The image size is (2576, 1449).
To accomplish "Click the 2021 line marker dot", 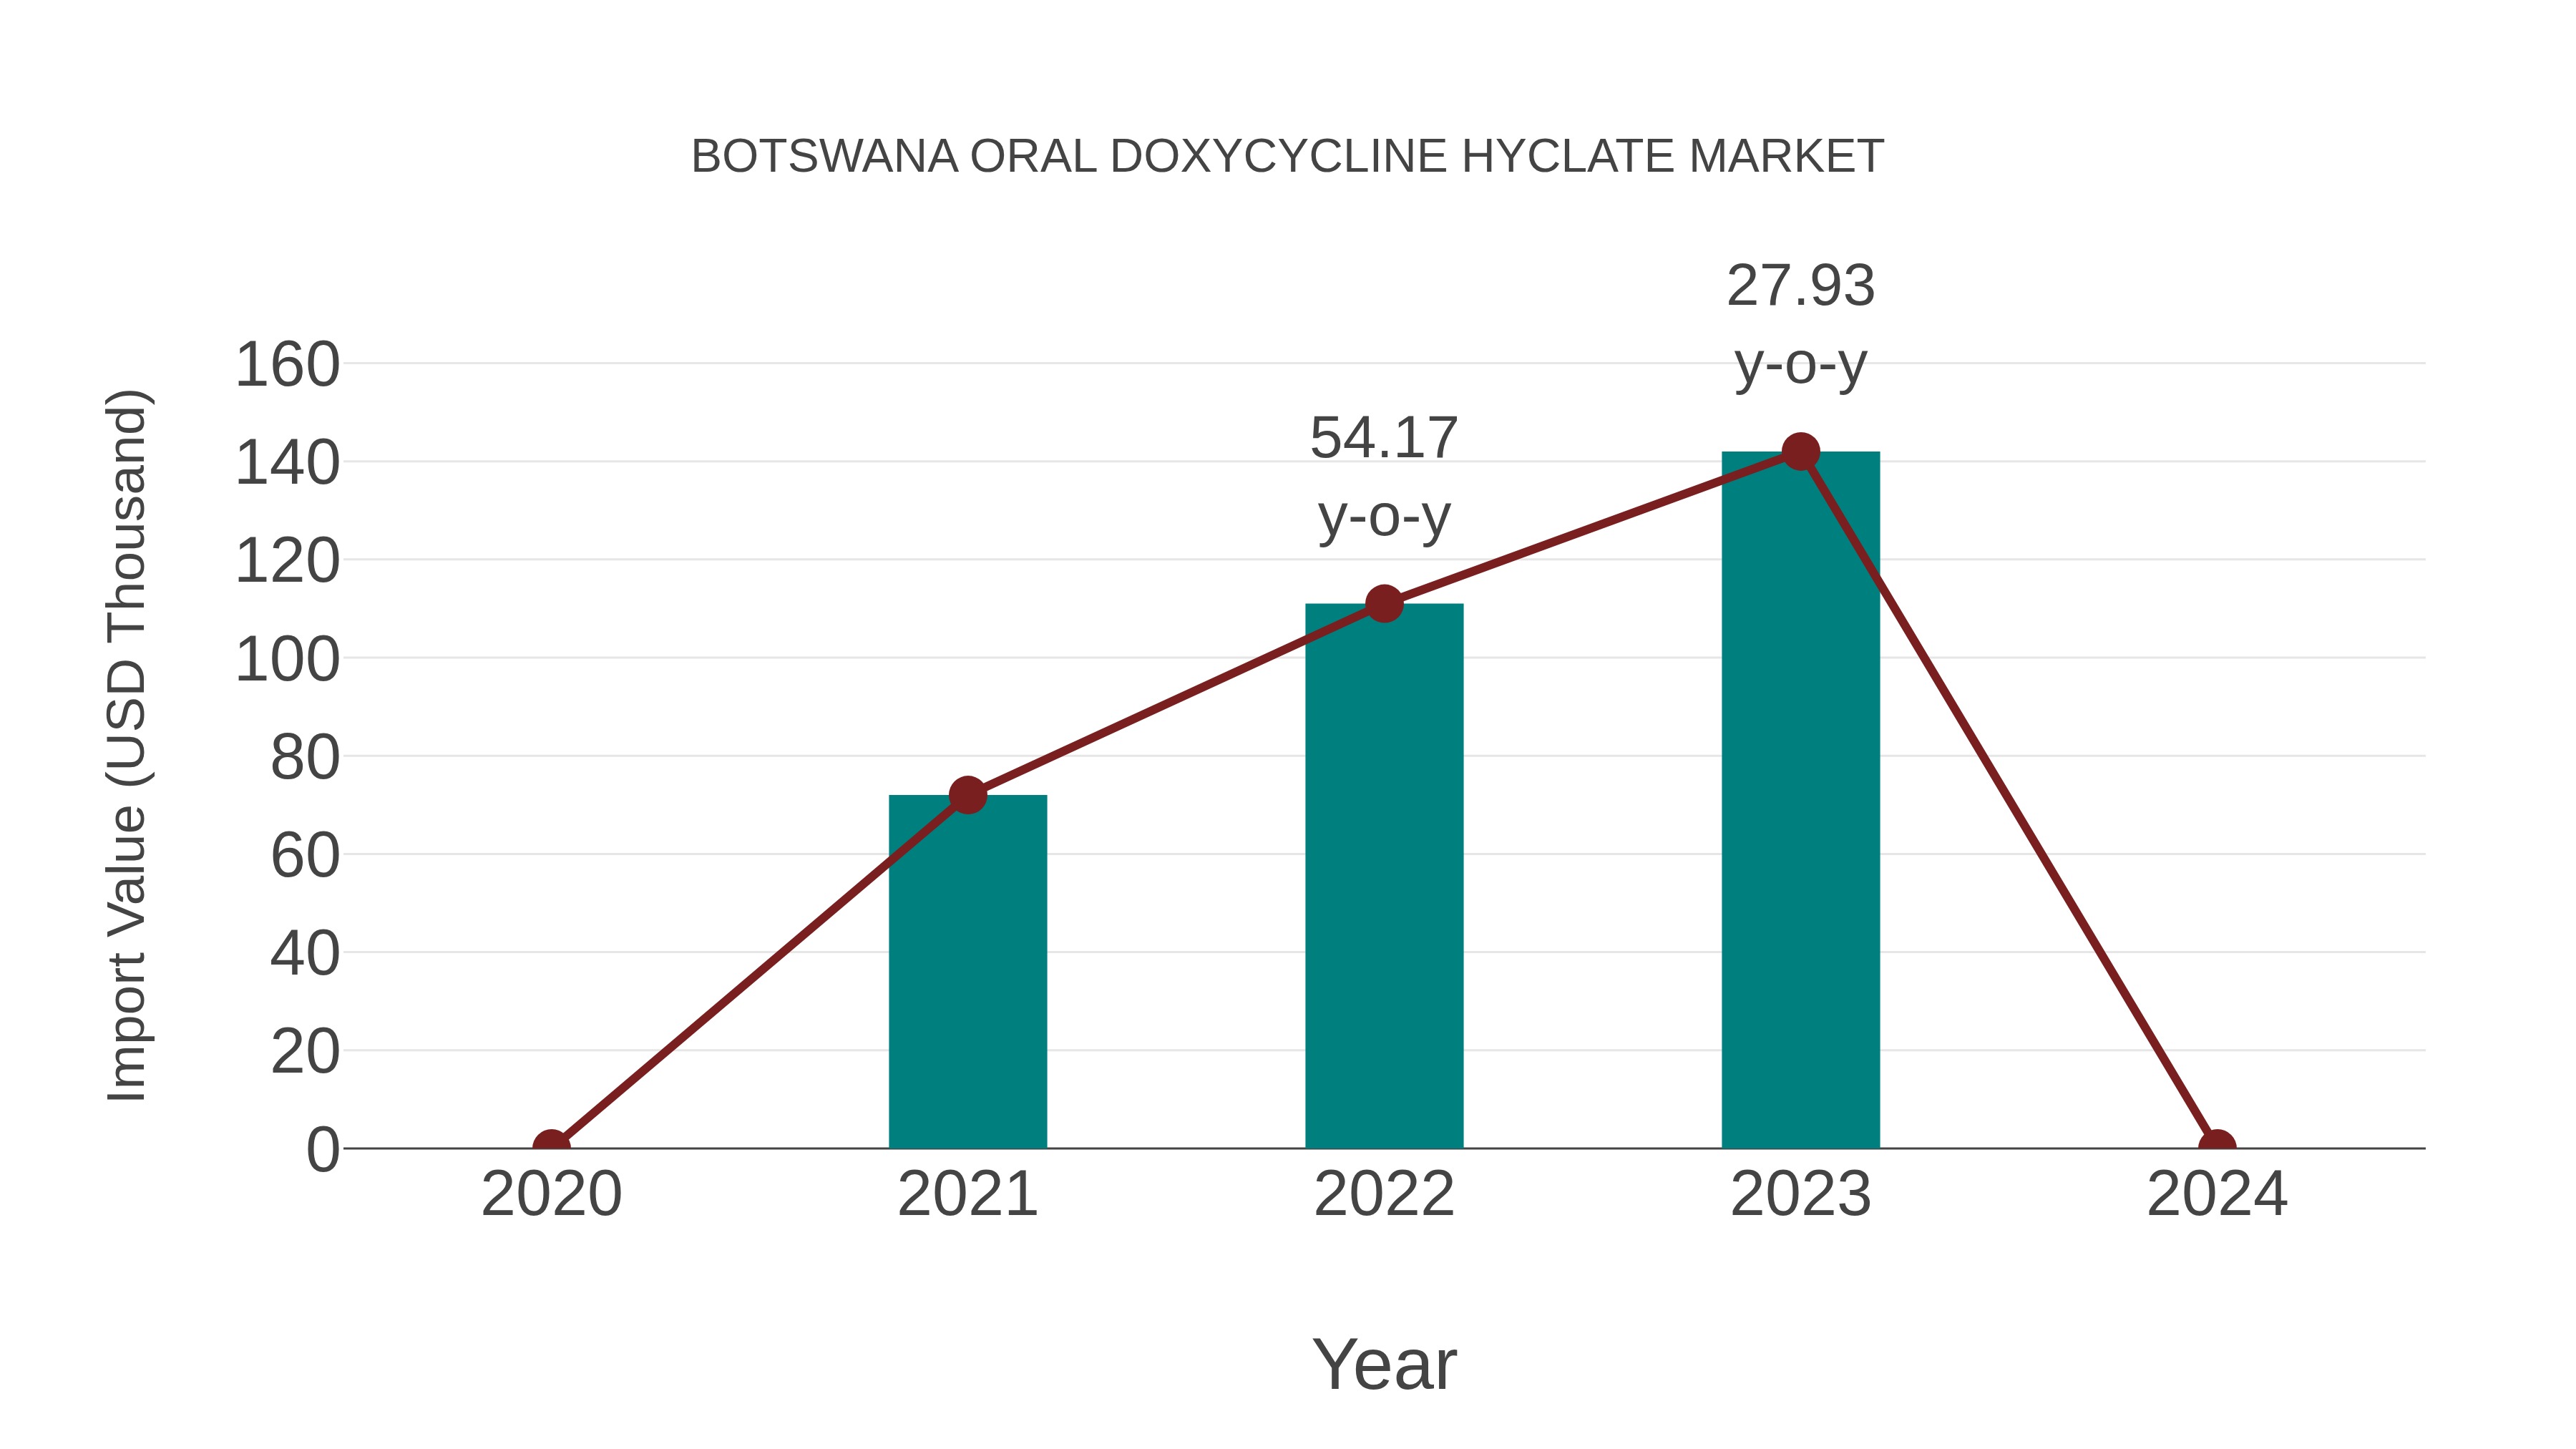I will pos(967,795).
